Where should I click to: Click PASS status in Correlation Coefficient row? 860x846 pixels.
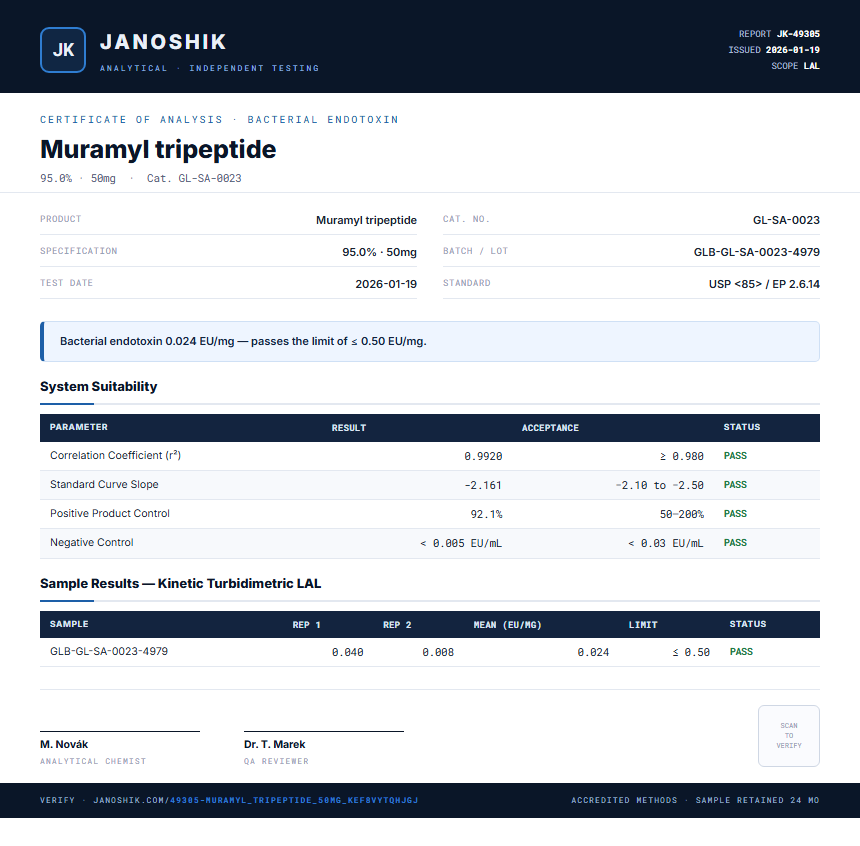point(735,455)
